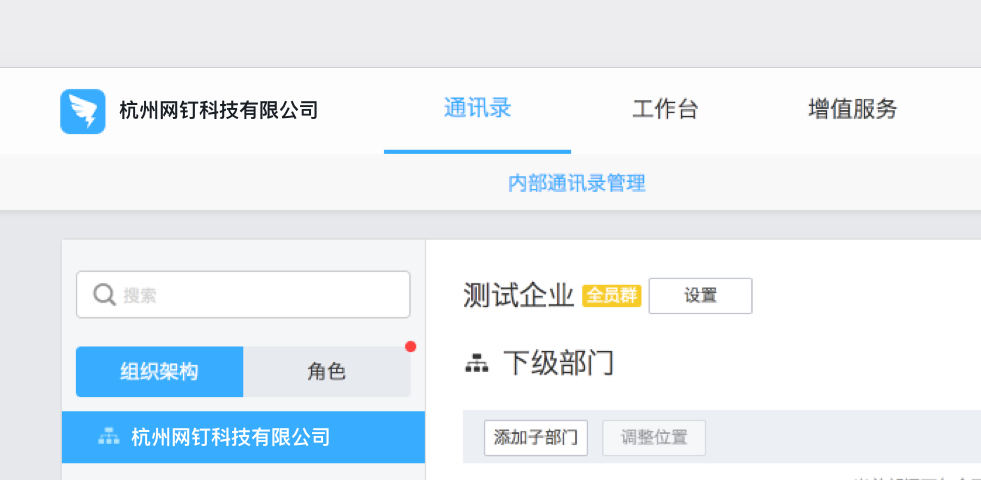Focus the 搜索 input field
This screenshot has width=981, height=480.
coord(243,294)
